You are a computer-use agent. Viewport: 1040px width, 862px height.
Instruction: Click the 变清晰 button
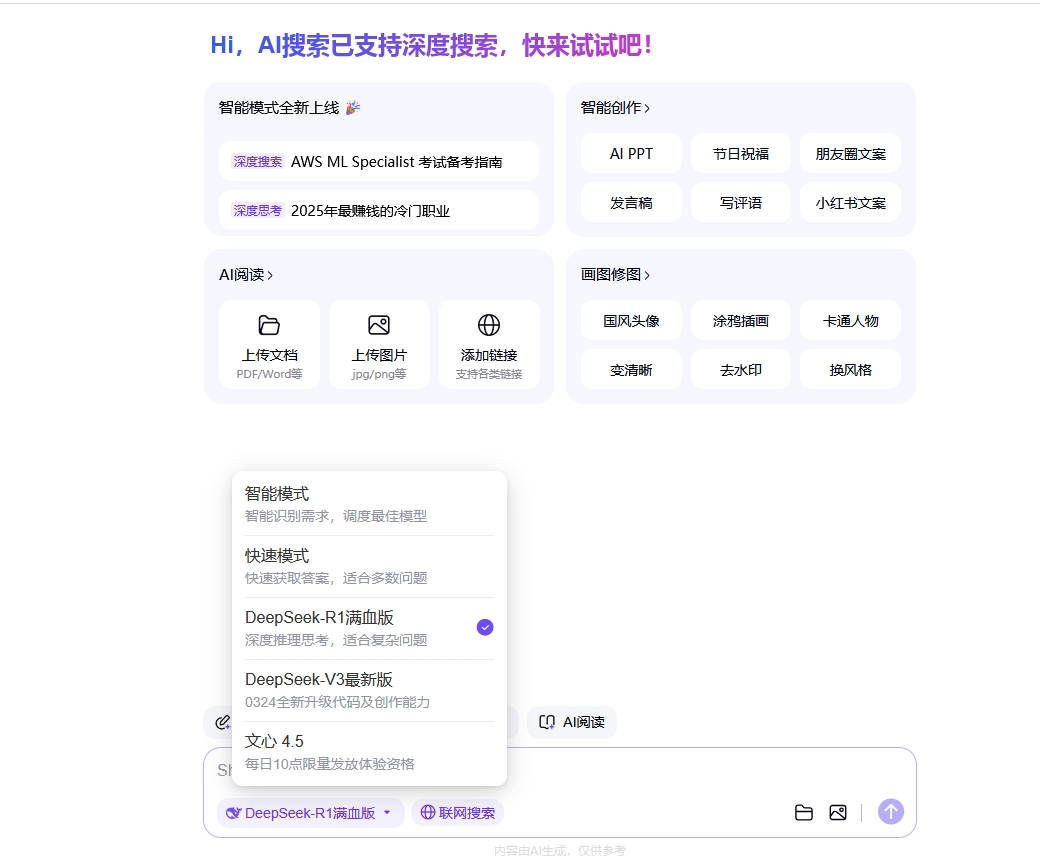(631, 370)
